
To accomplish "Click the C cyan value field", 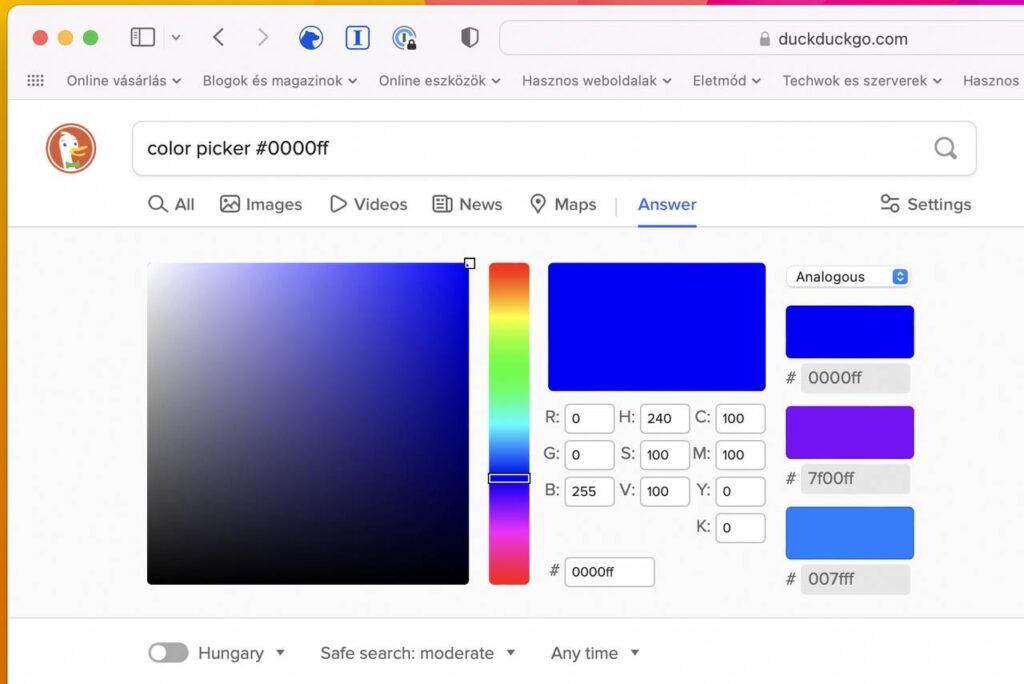I will (741, 418).
